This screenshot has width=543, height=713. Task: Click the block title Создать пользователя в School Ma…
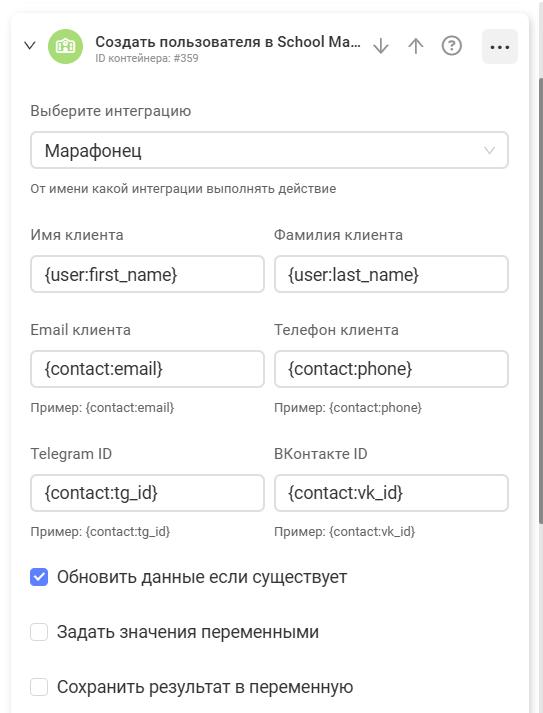(228, 42)
